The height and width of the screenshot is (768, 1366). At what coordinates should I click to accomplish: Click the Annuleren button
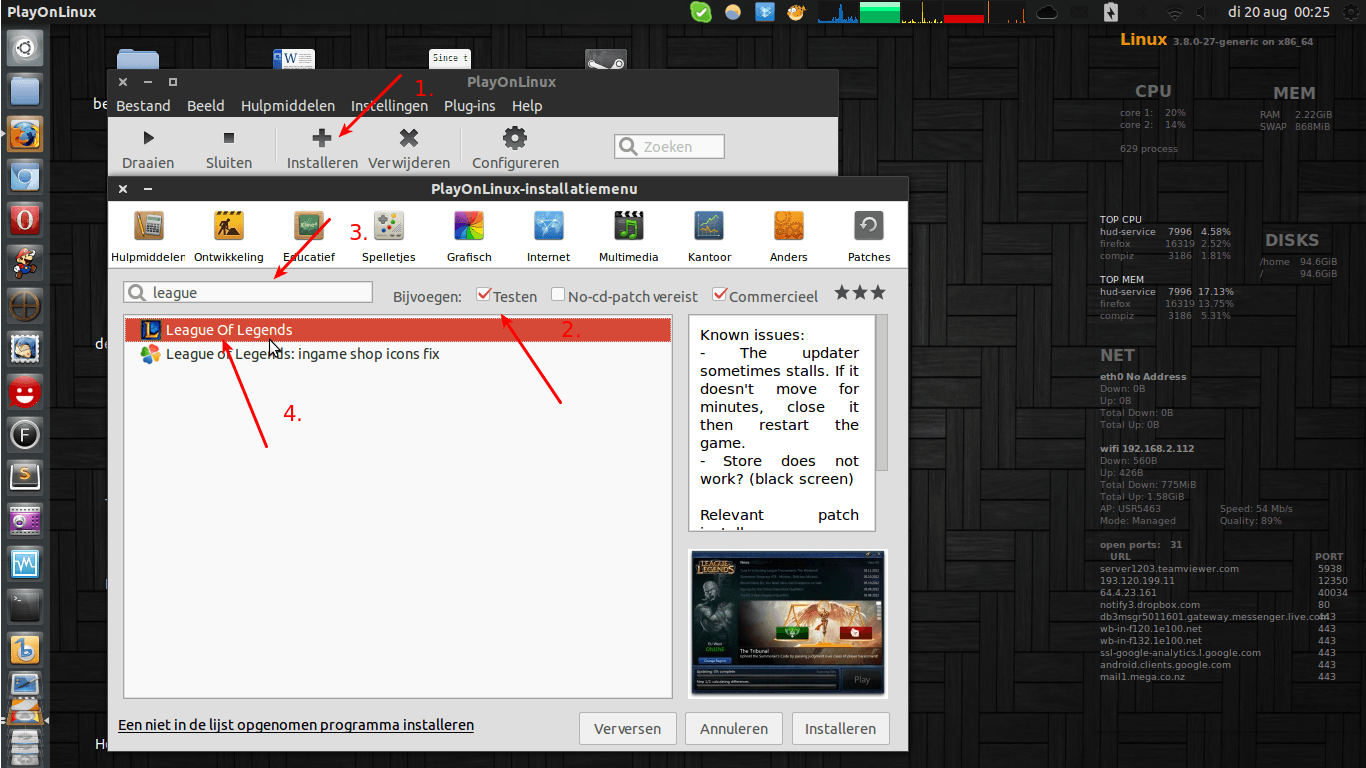(x=734, y=729)
